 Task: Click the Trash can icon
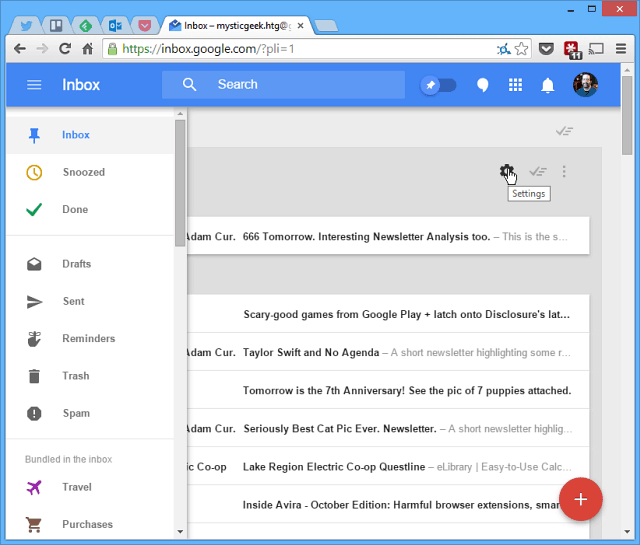click(34, 376)
